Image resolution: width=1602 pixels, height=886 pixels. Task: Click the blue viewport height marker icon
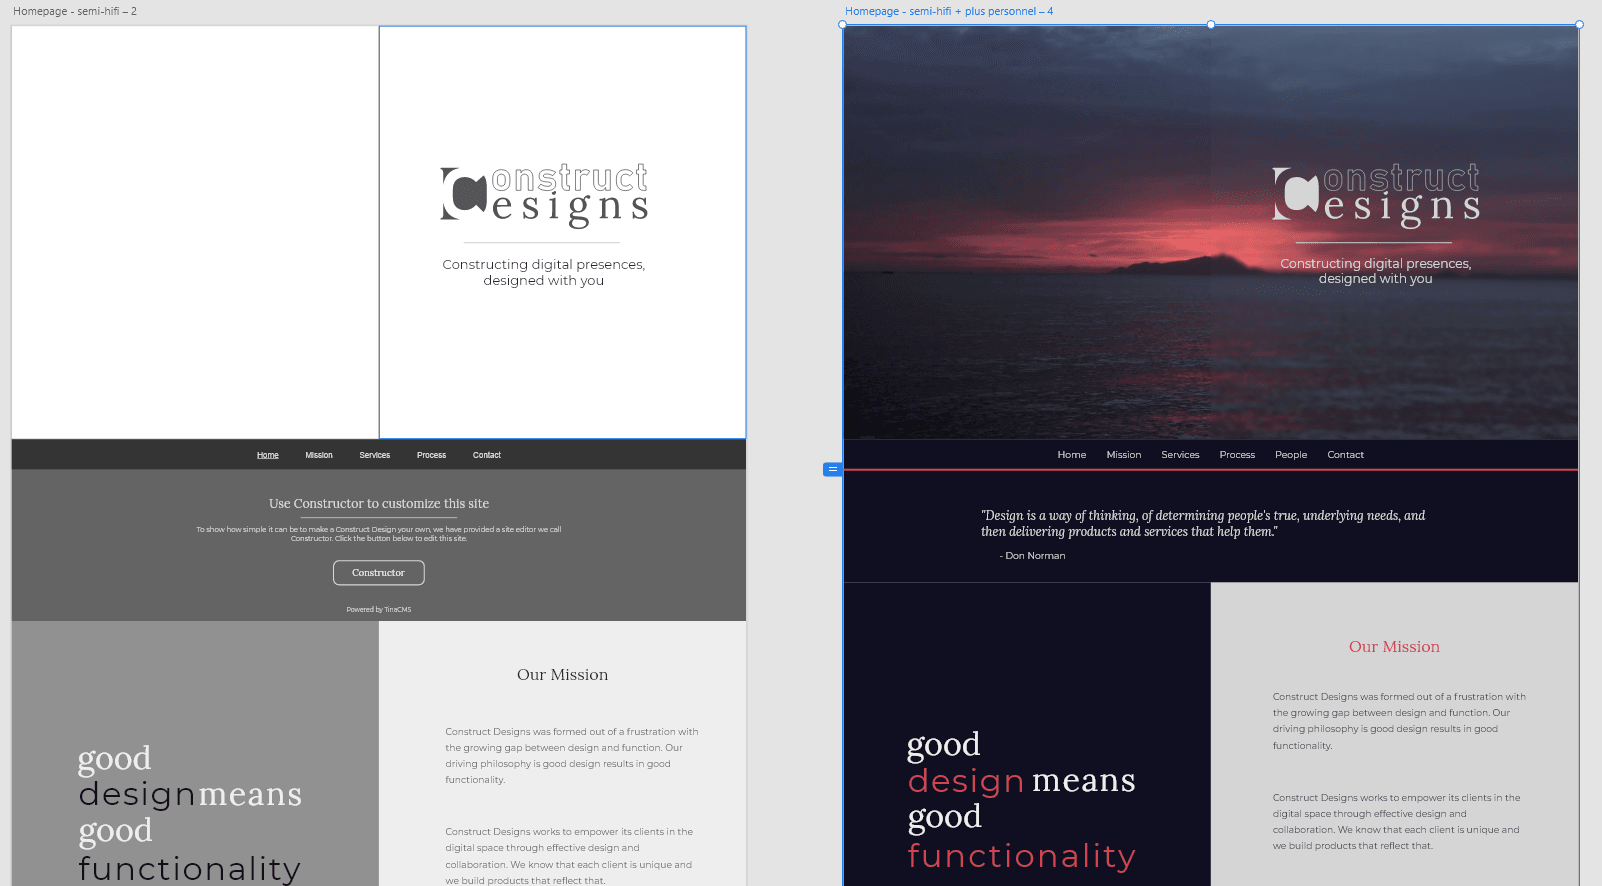tap(832, 469)
